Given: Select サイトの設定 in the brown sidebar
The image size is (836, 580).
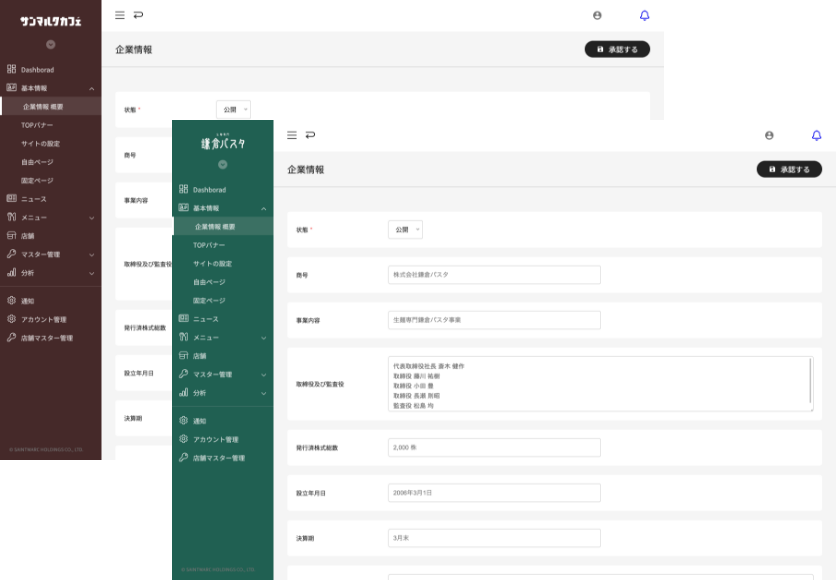Looking at the screenshot, I should 41,143.
